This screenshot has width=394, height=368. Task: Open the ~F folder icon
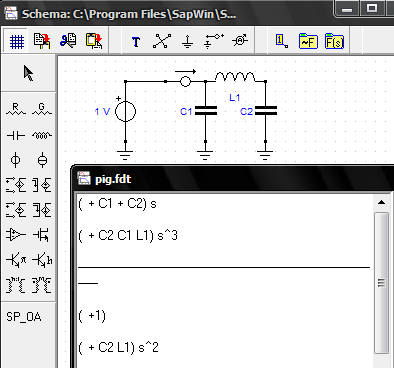click(x=308, y=41)
